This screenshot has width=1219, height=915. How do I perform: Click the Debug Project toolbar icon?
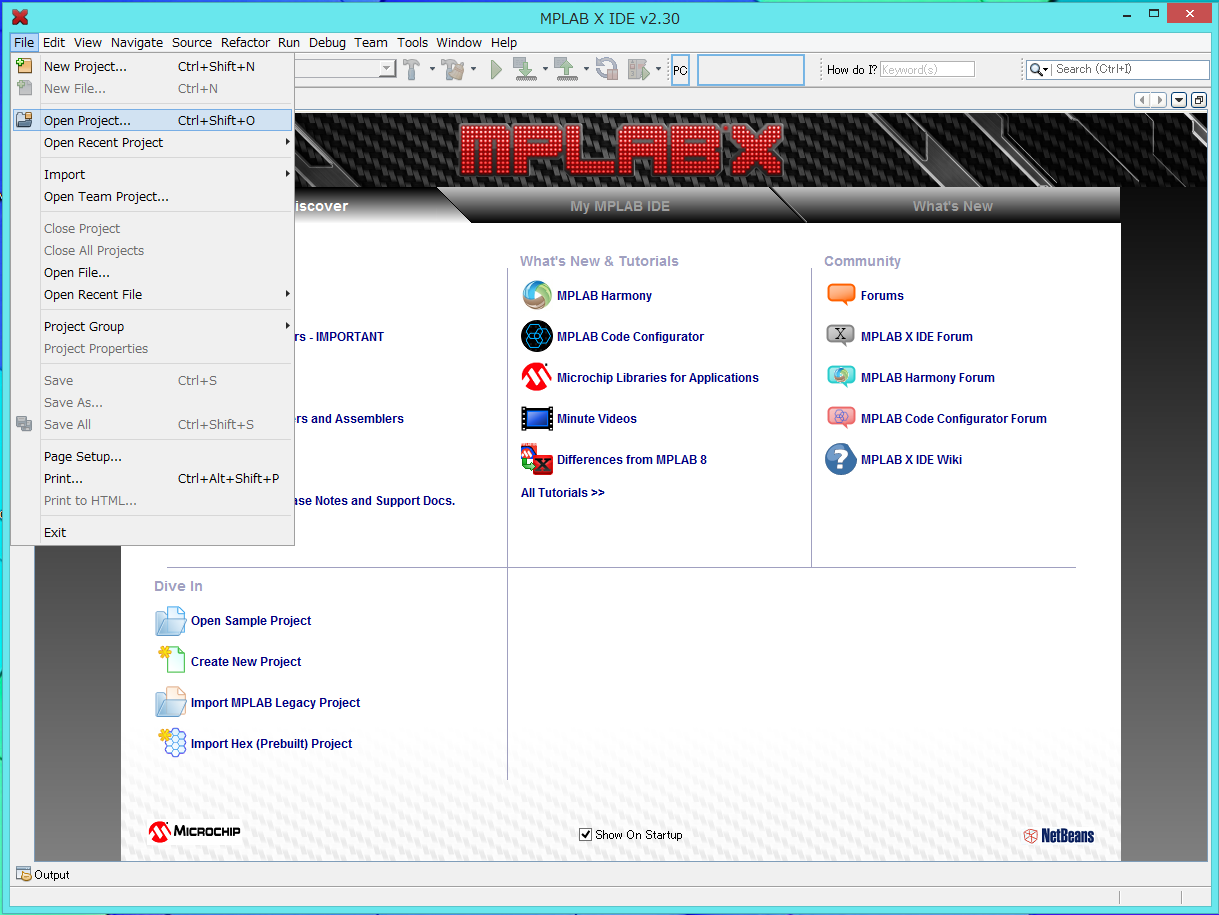pyautogui.click(x=638, y=69)
